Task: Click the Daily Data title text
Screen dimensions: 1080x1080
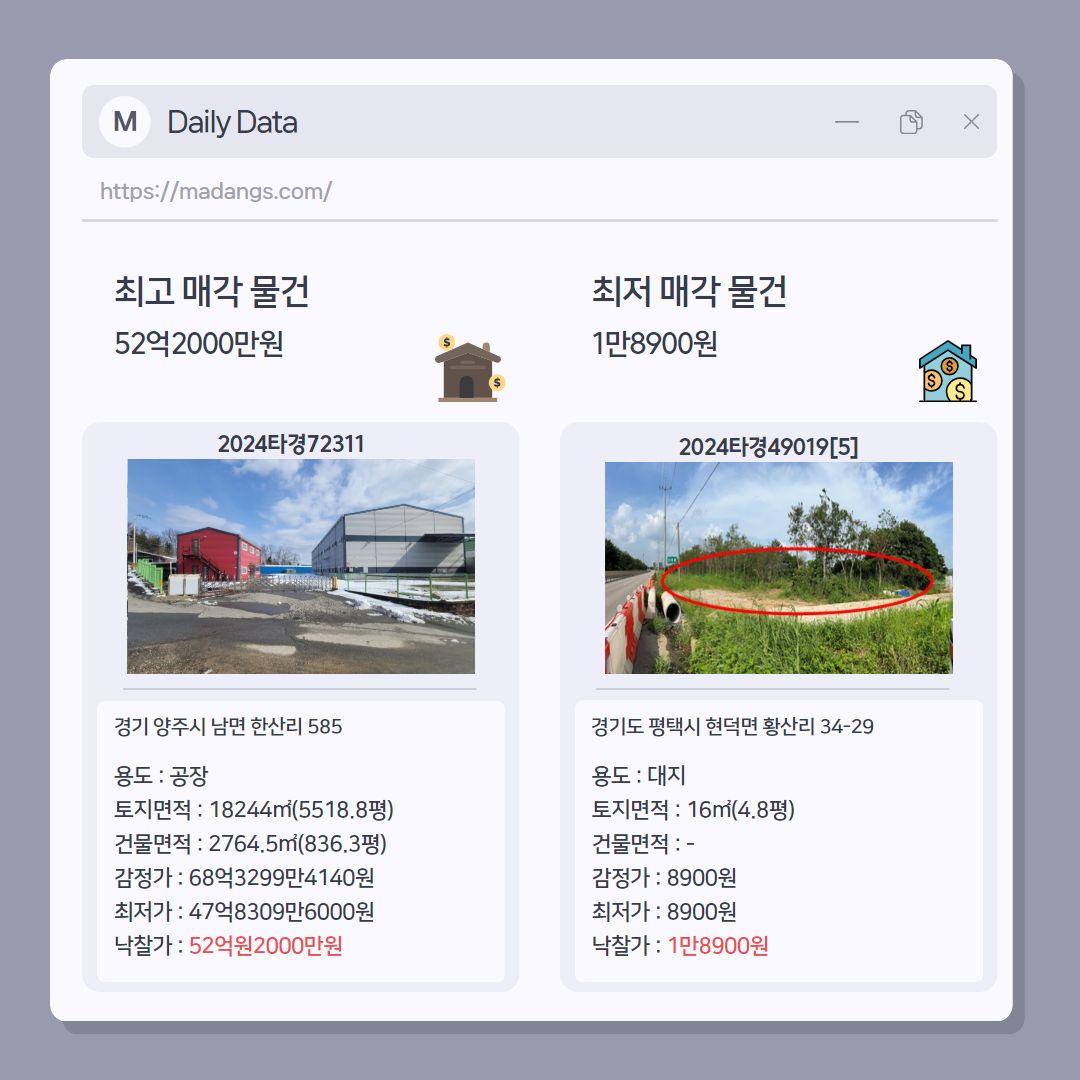Action: pos(233,122)
